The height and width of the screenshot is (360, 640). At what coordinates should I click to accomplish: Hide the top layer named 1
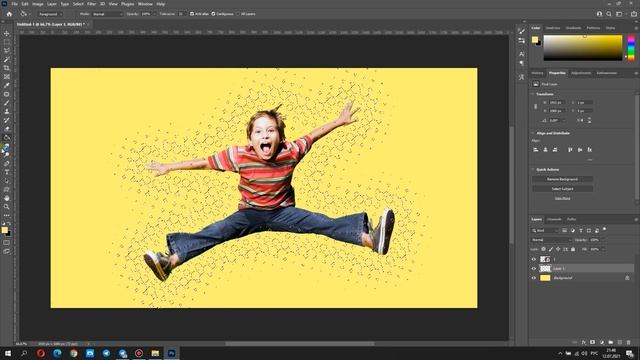(533, 259)
